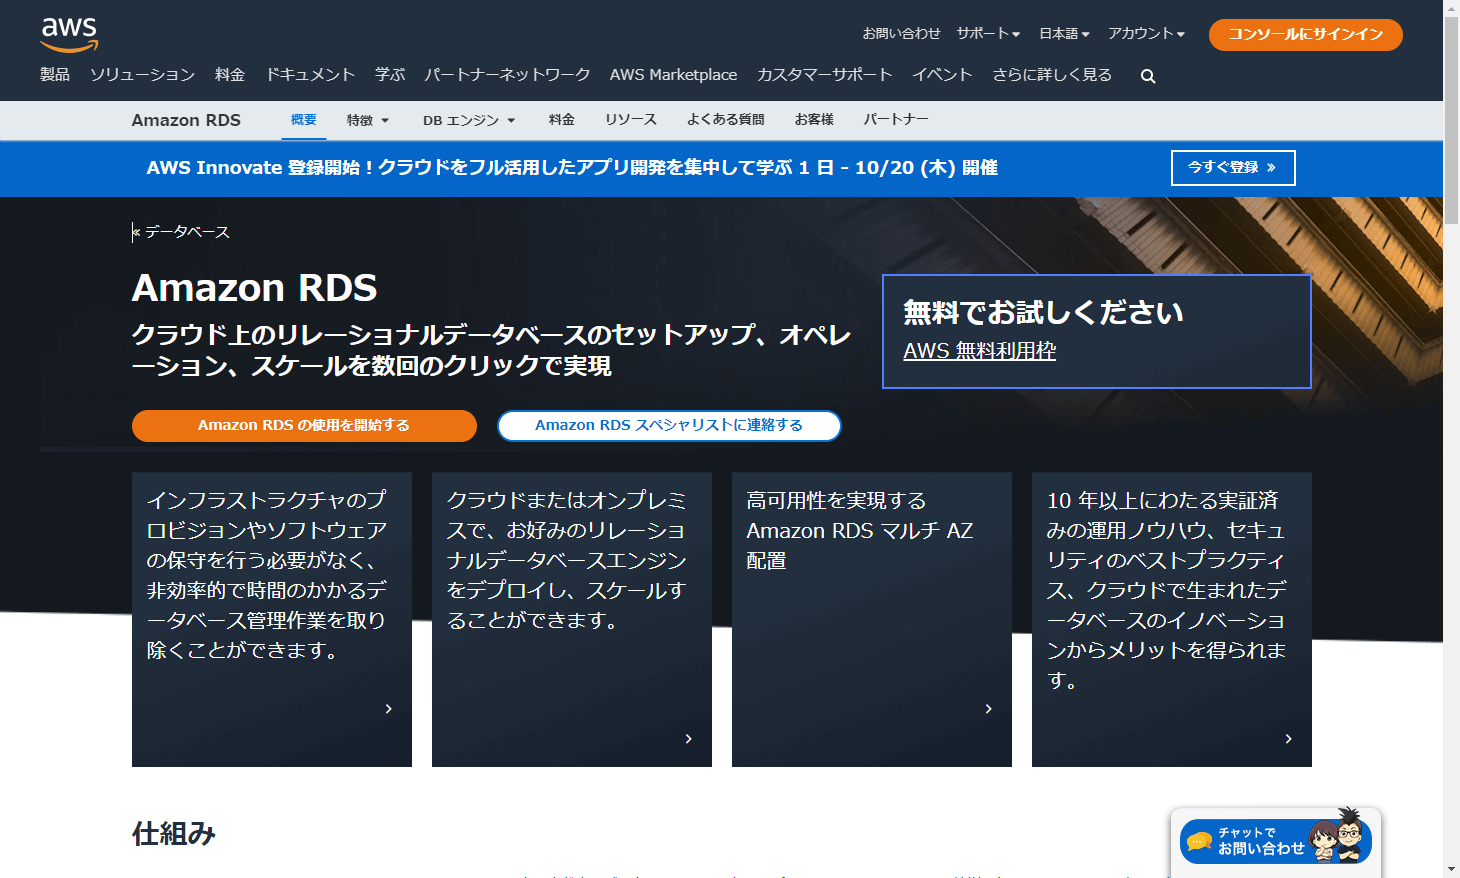Click the AWS Innovate banner text
This screenshot has width=1460, height=878.
point(572,168)
